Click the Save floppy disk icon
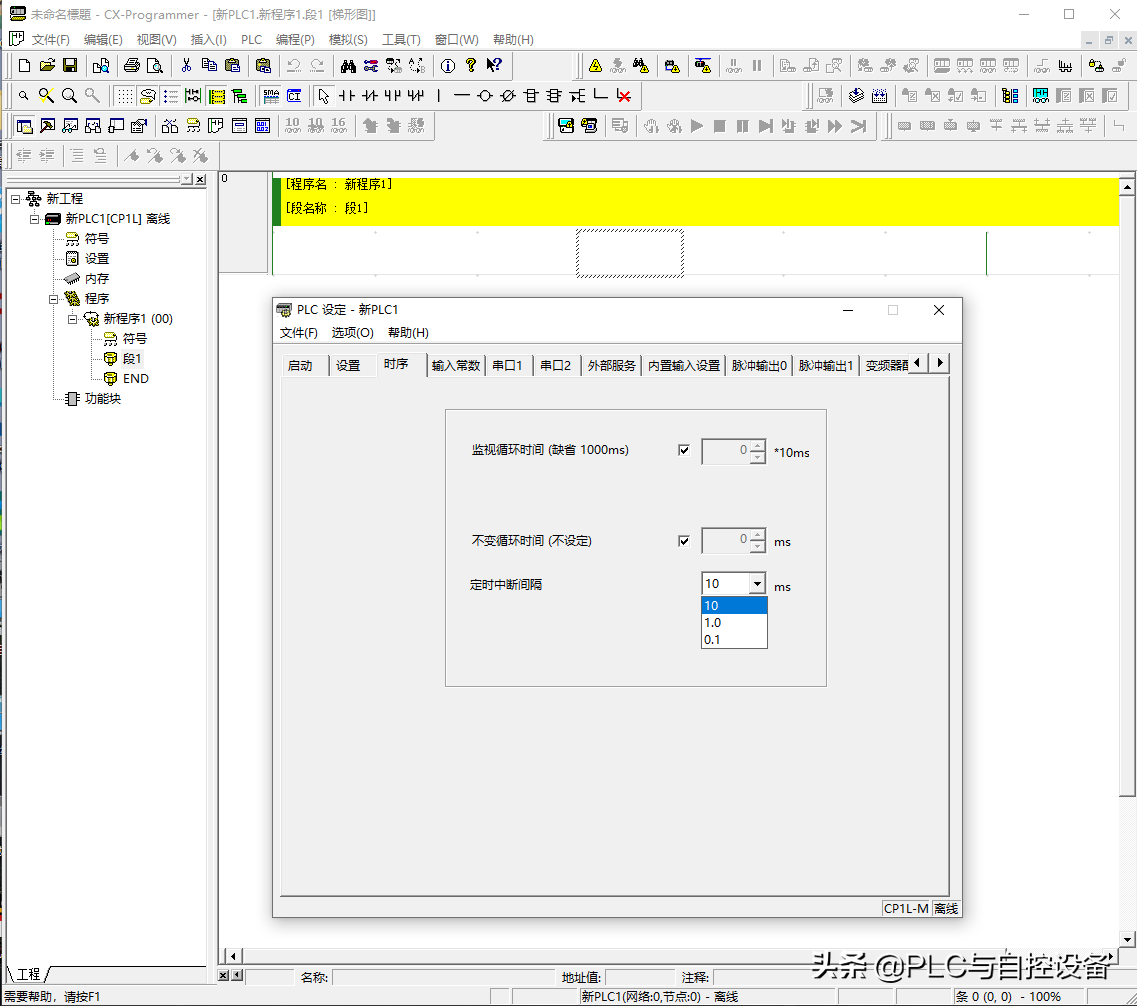Image resolution: width=1137 pixels, height=1006 pixels. coord(70,66)
